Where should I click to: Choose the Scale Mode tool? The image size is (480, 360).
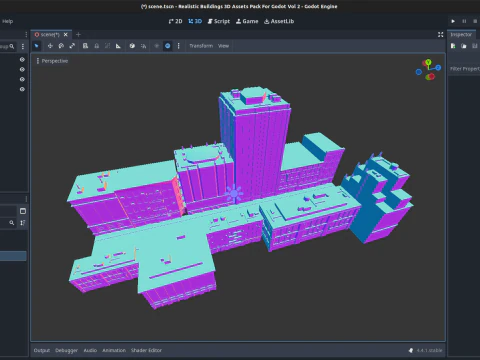point(72,46)
